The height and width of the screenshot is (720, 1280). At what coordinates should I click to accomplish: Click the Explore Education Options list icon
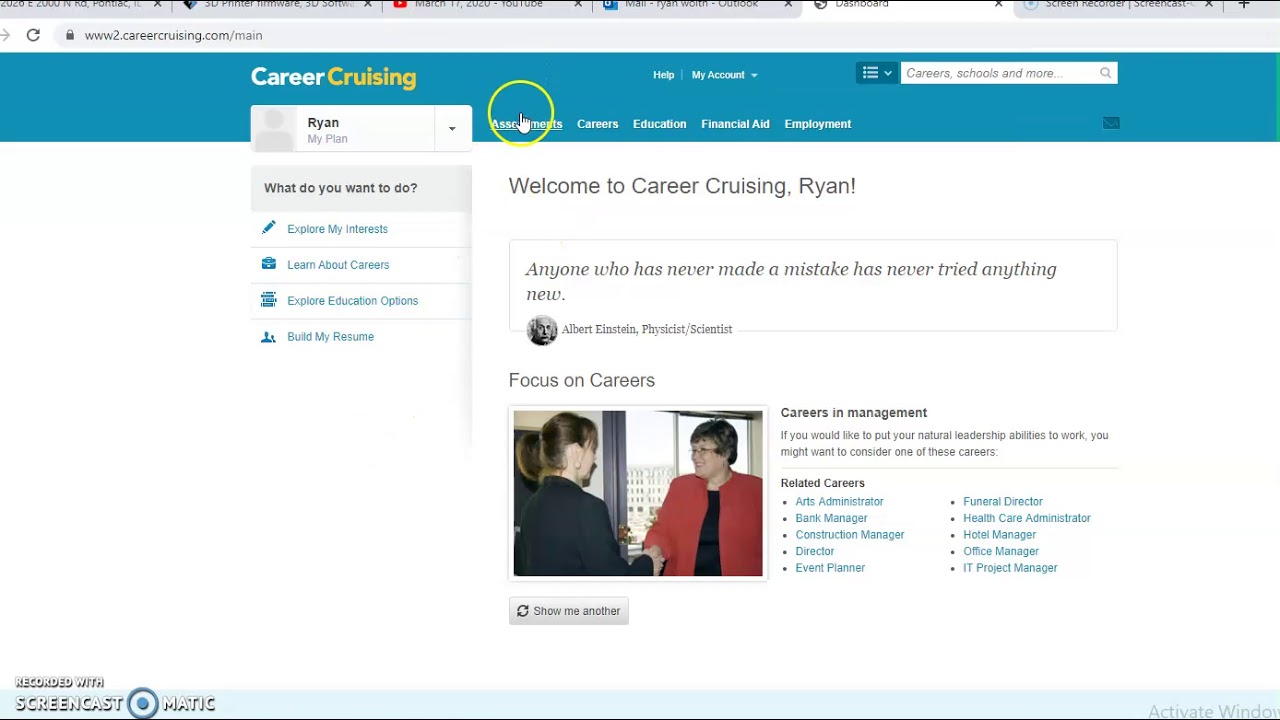click(x=268, y=300)
